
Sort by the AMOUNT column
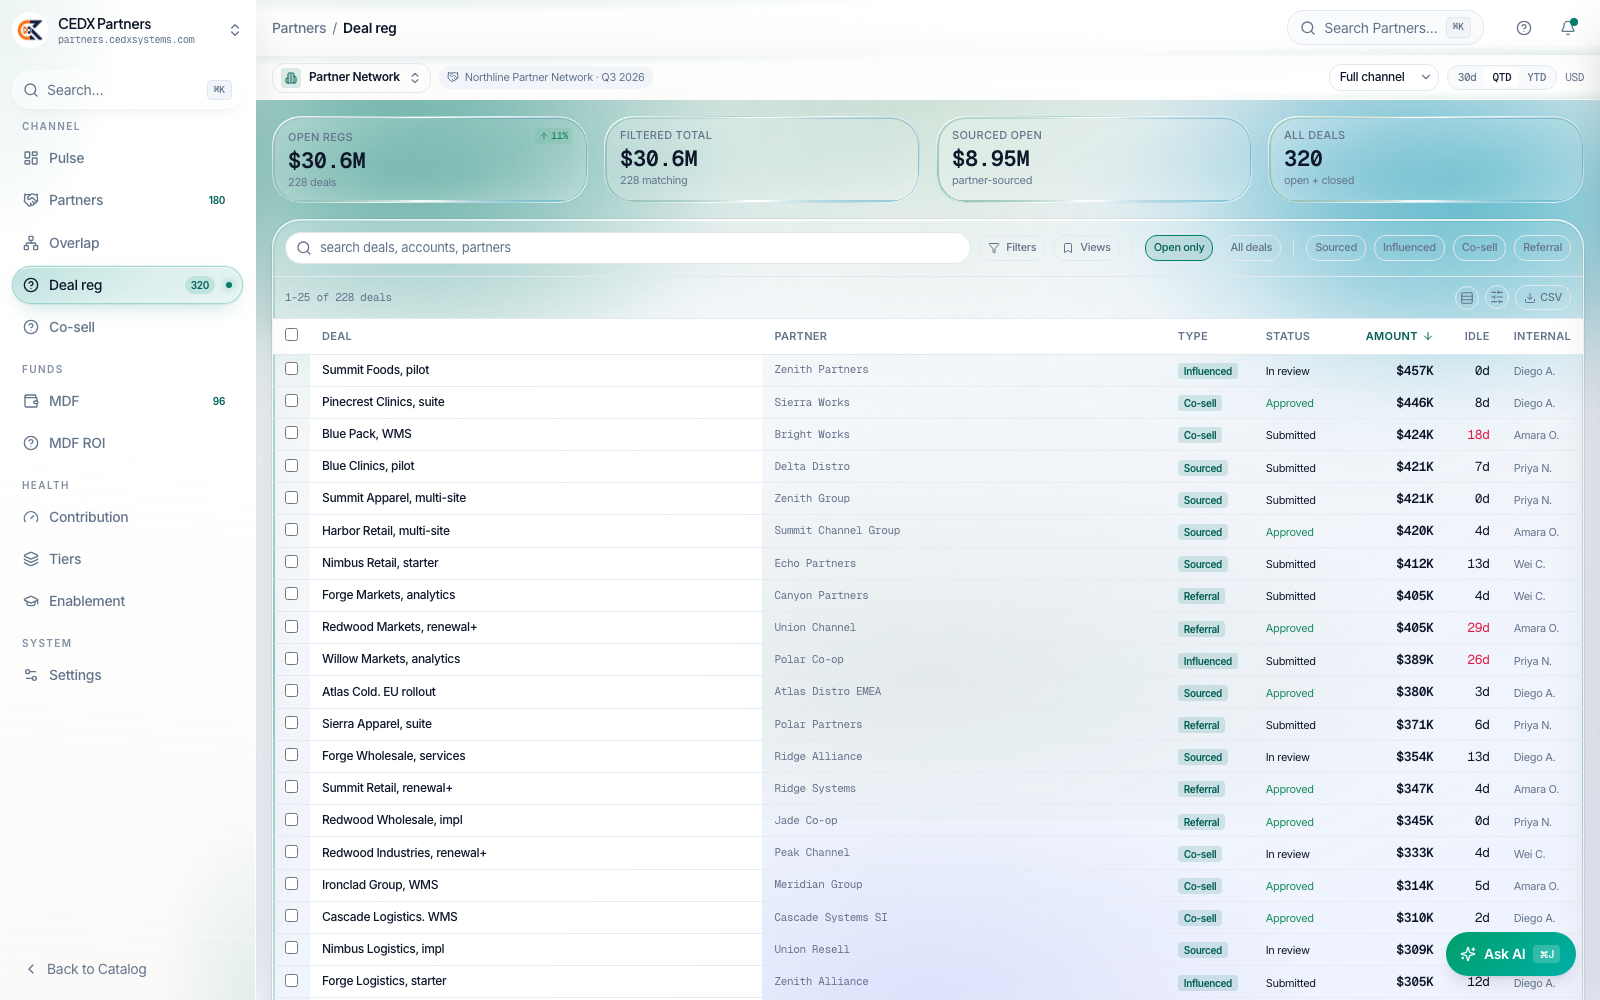[1399, 336]
